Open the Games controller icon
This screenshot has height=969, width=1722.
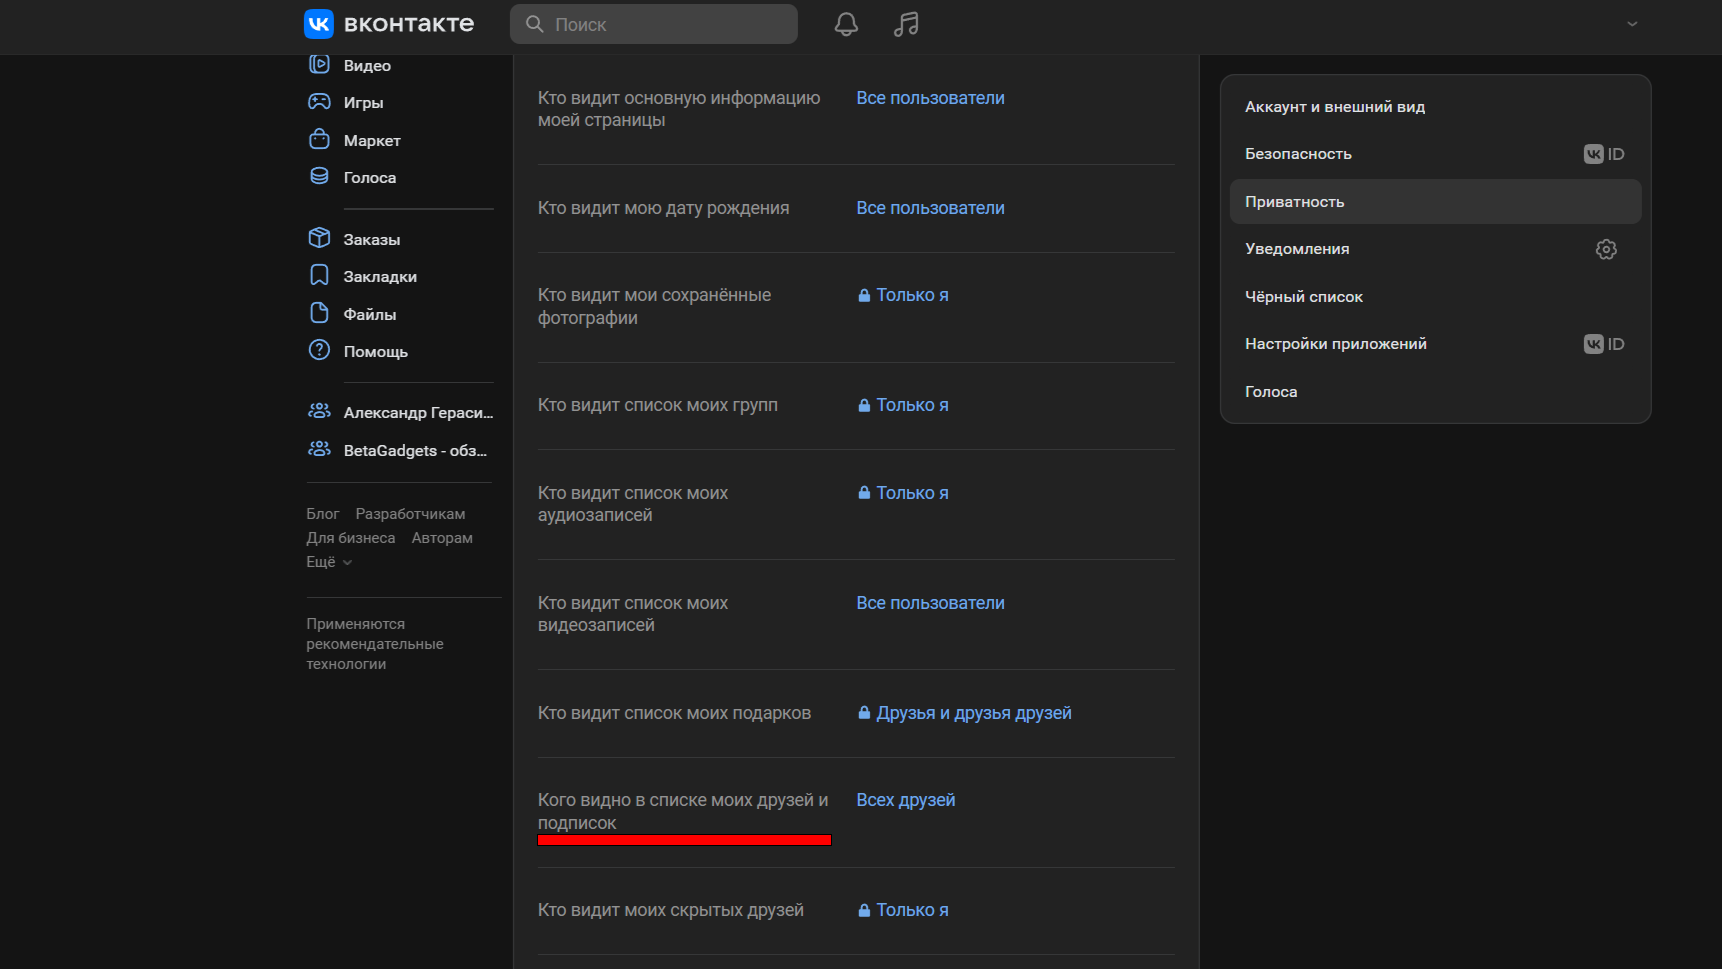click(x=319, y=102)
